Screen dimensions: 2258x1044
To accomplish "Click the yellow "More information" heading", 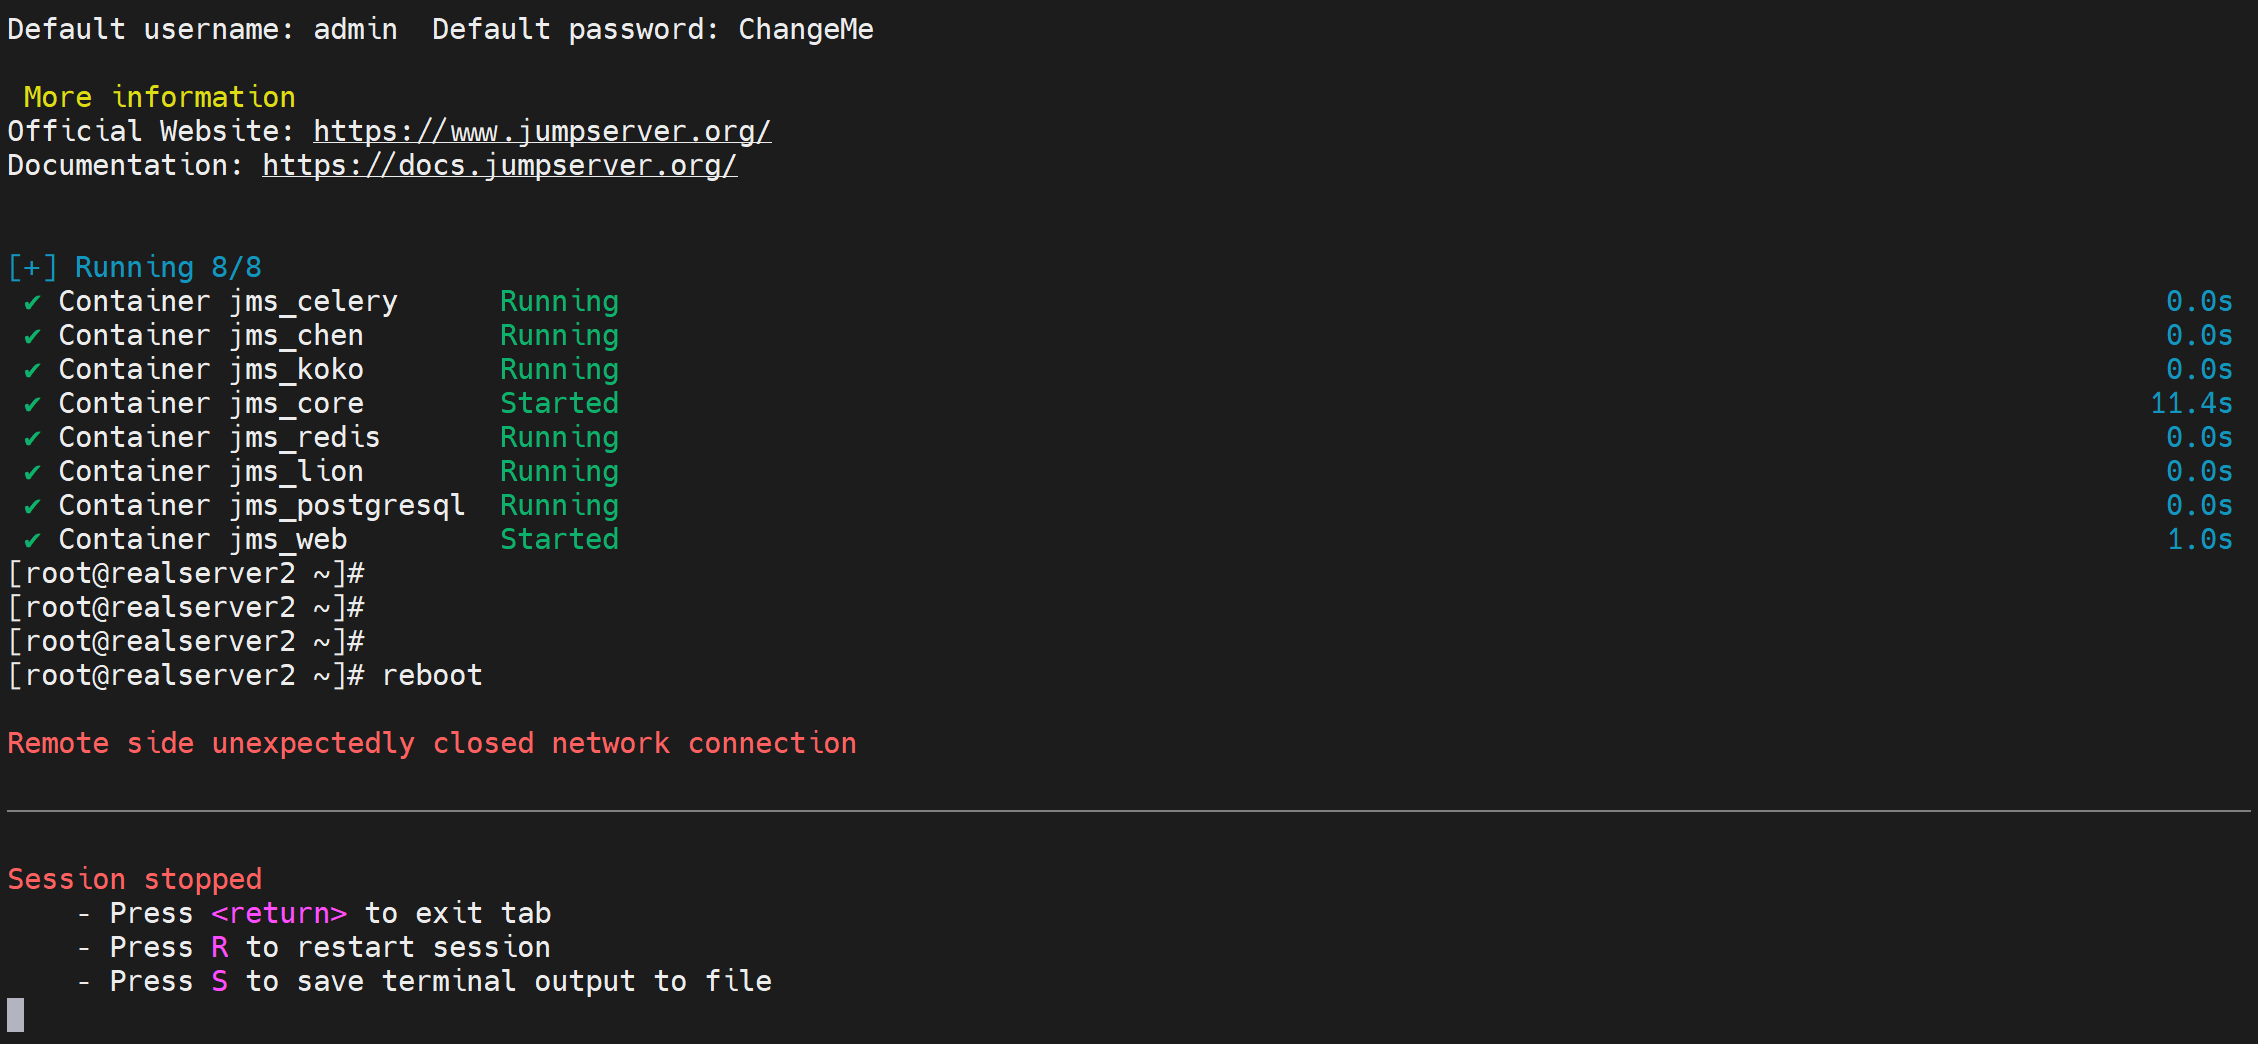I will pos(159,97).
